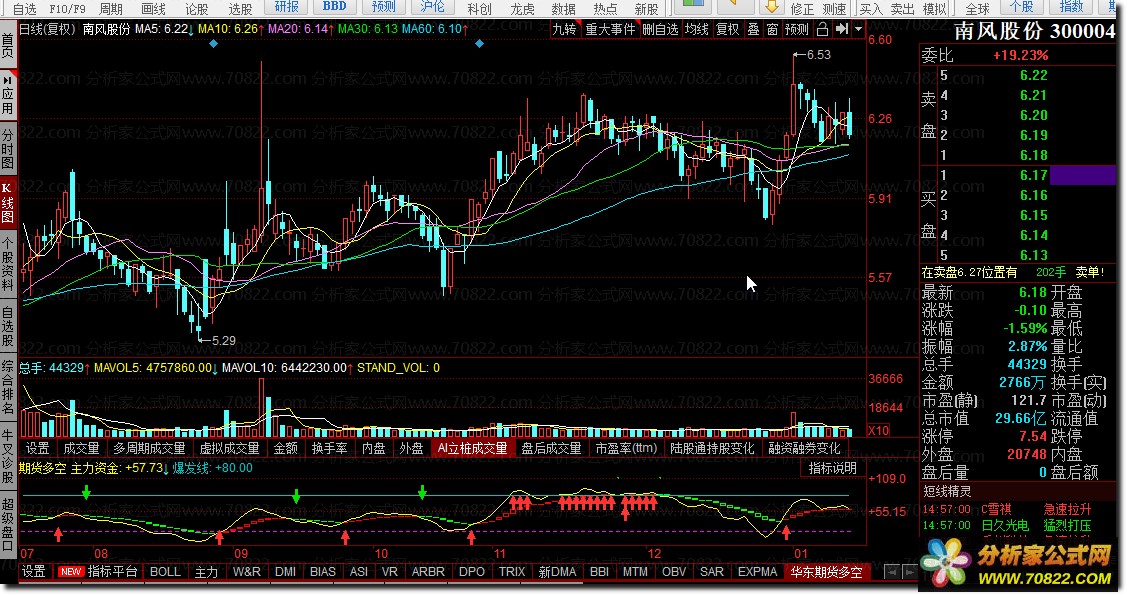Click 模拟 simulated trading
This screenshot has width=1128, height=595.
(934, 9)
